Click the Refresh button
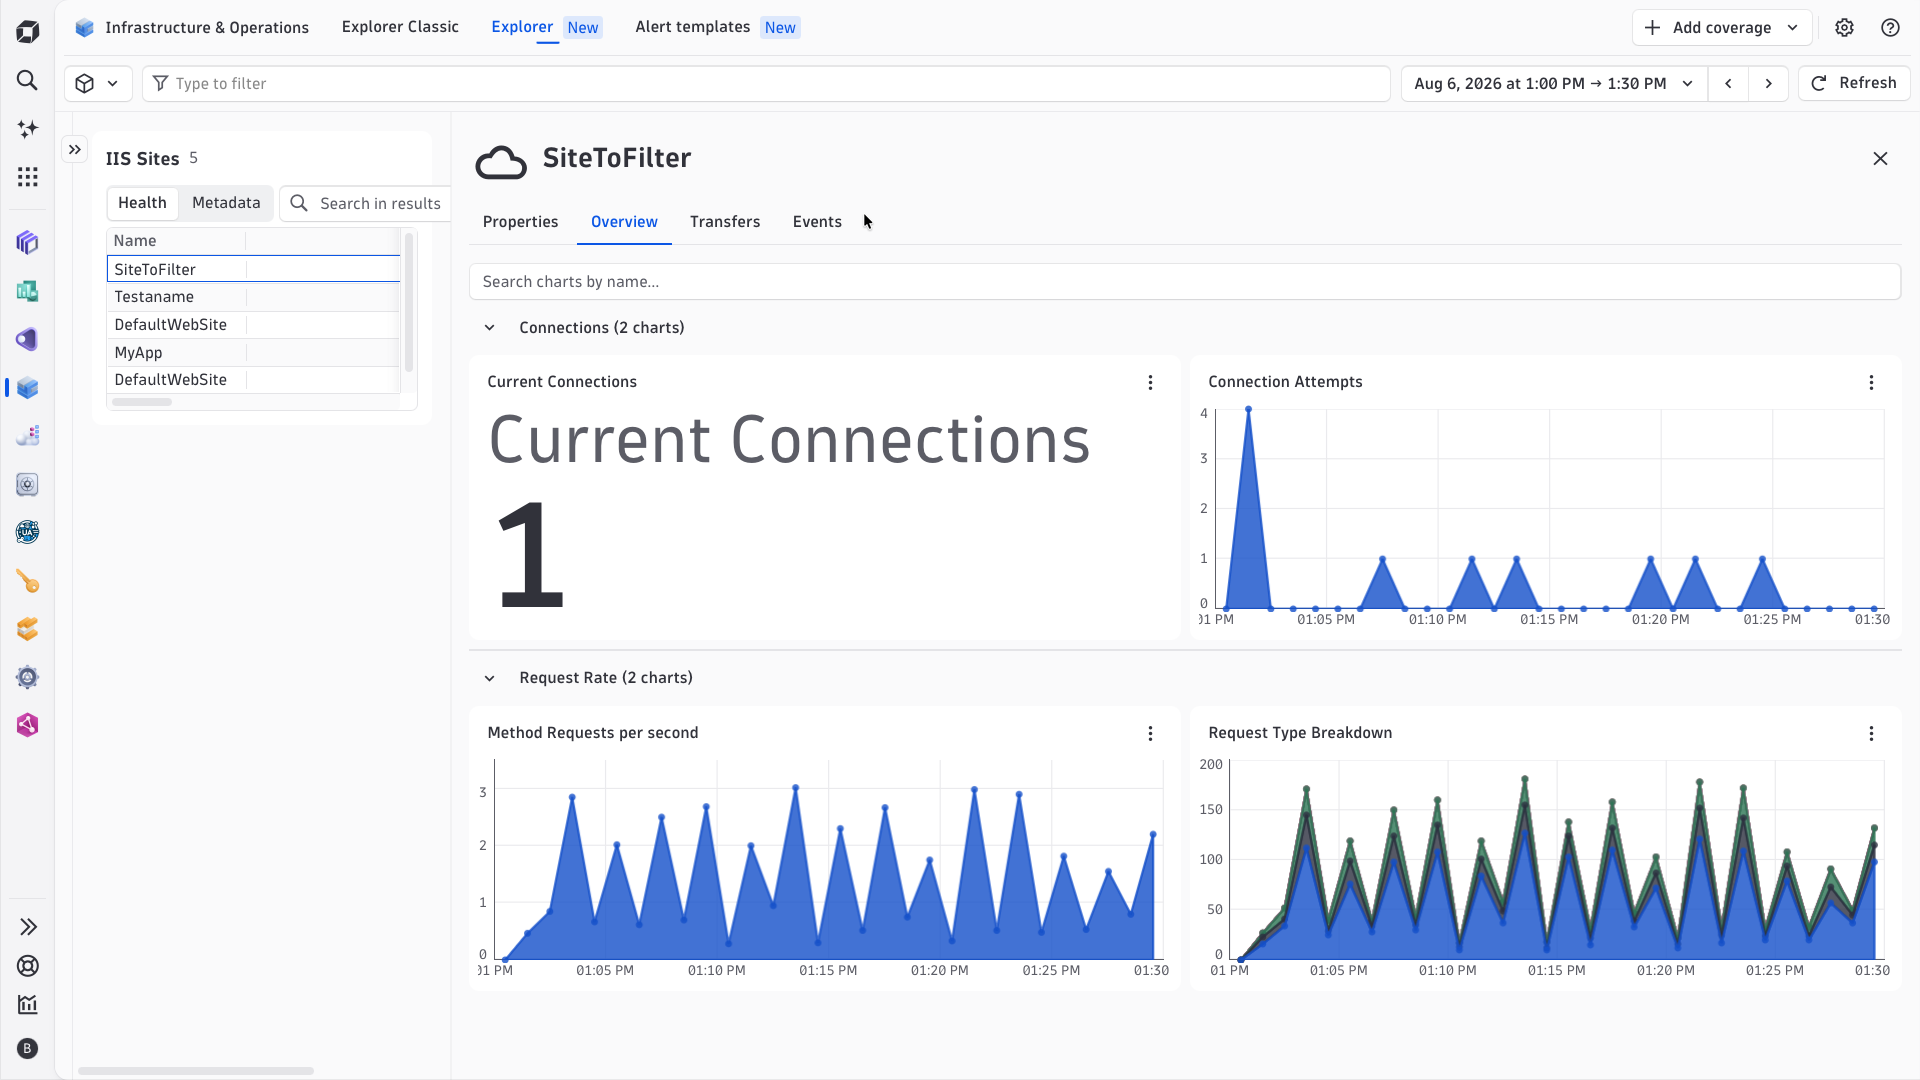 1854,83
